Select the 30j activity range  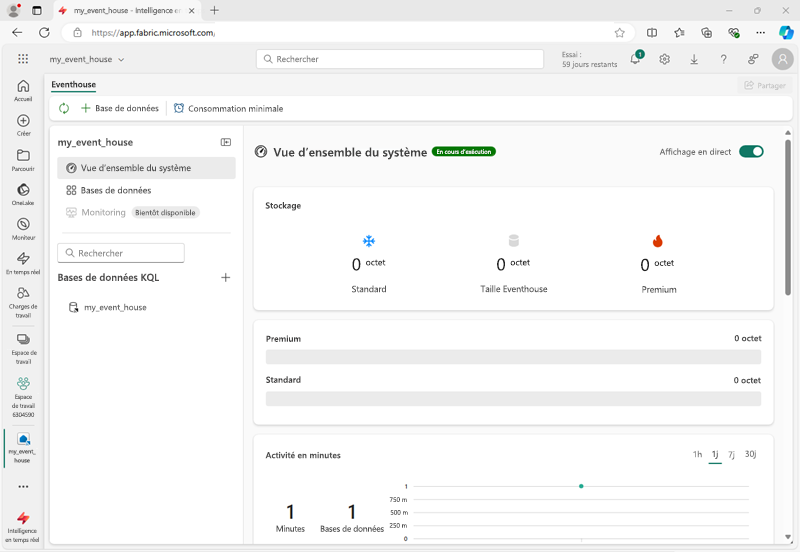751,454
